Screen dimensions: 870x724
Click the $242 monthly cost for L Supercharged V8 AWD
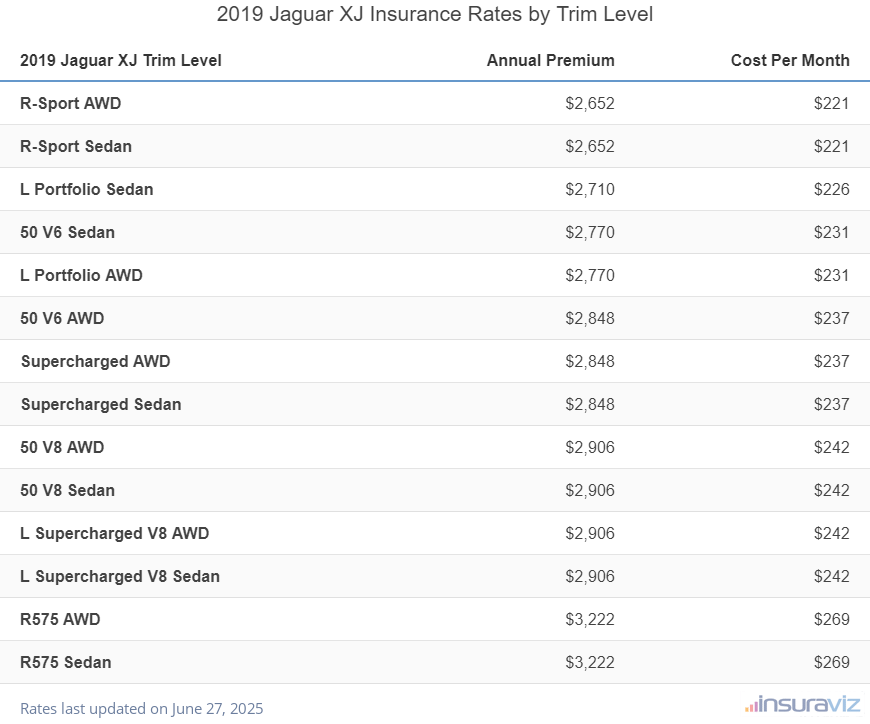[x=832, y=534]
